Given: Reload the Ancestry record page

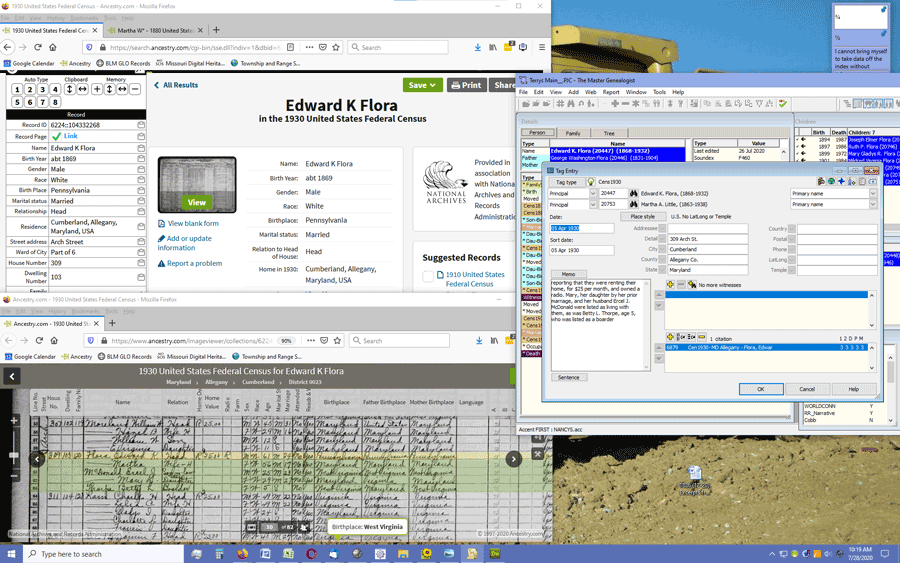Looking at the screenshot, I should tap(38, 47).
